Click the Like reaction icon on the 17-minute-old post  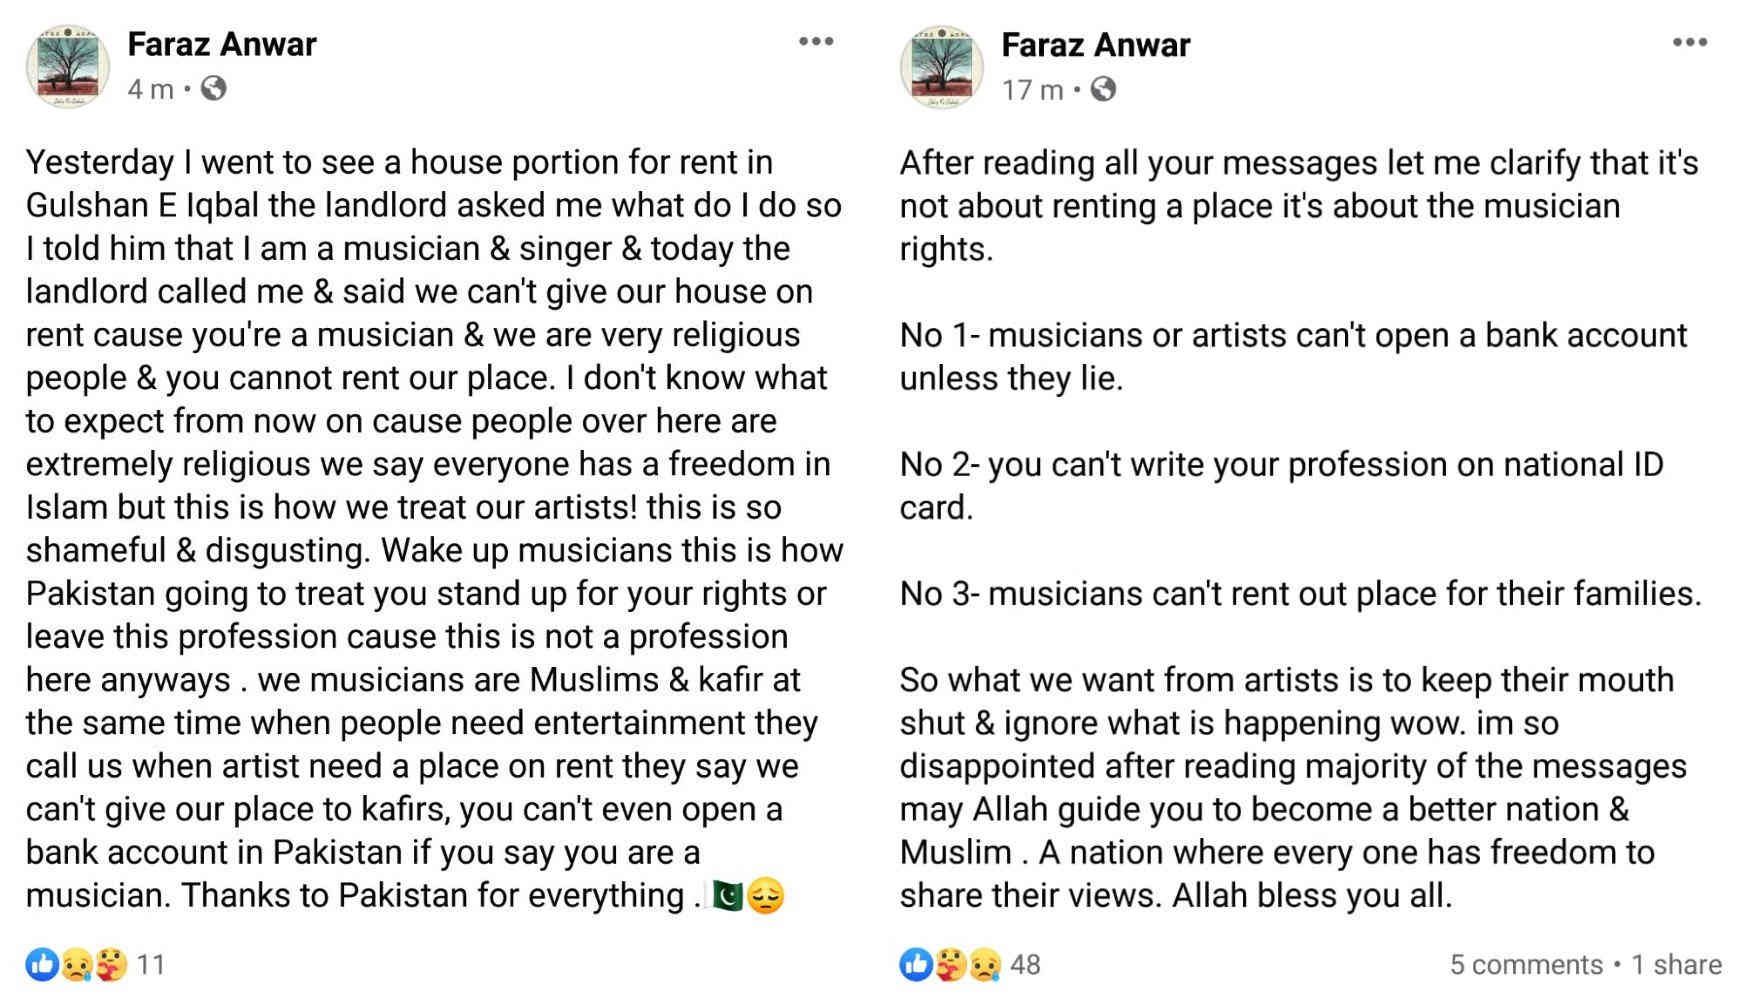point(916,964)
